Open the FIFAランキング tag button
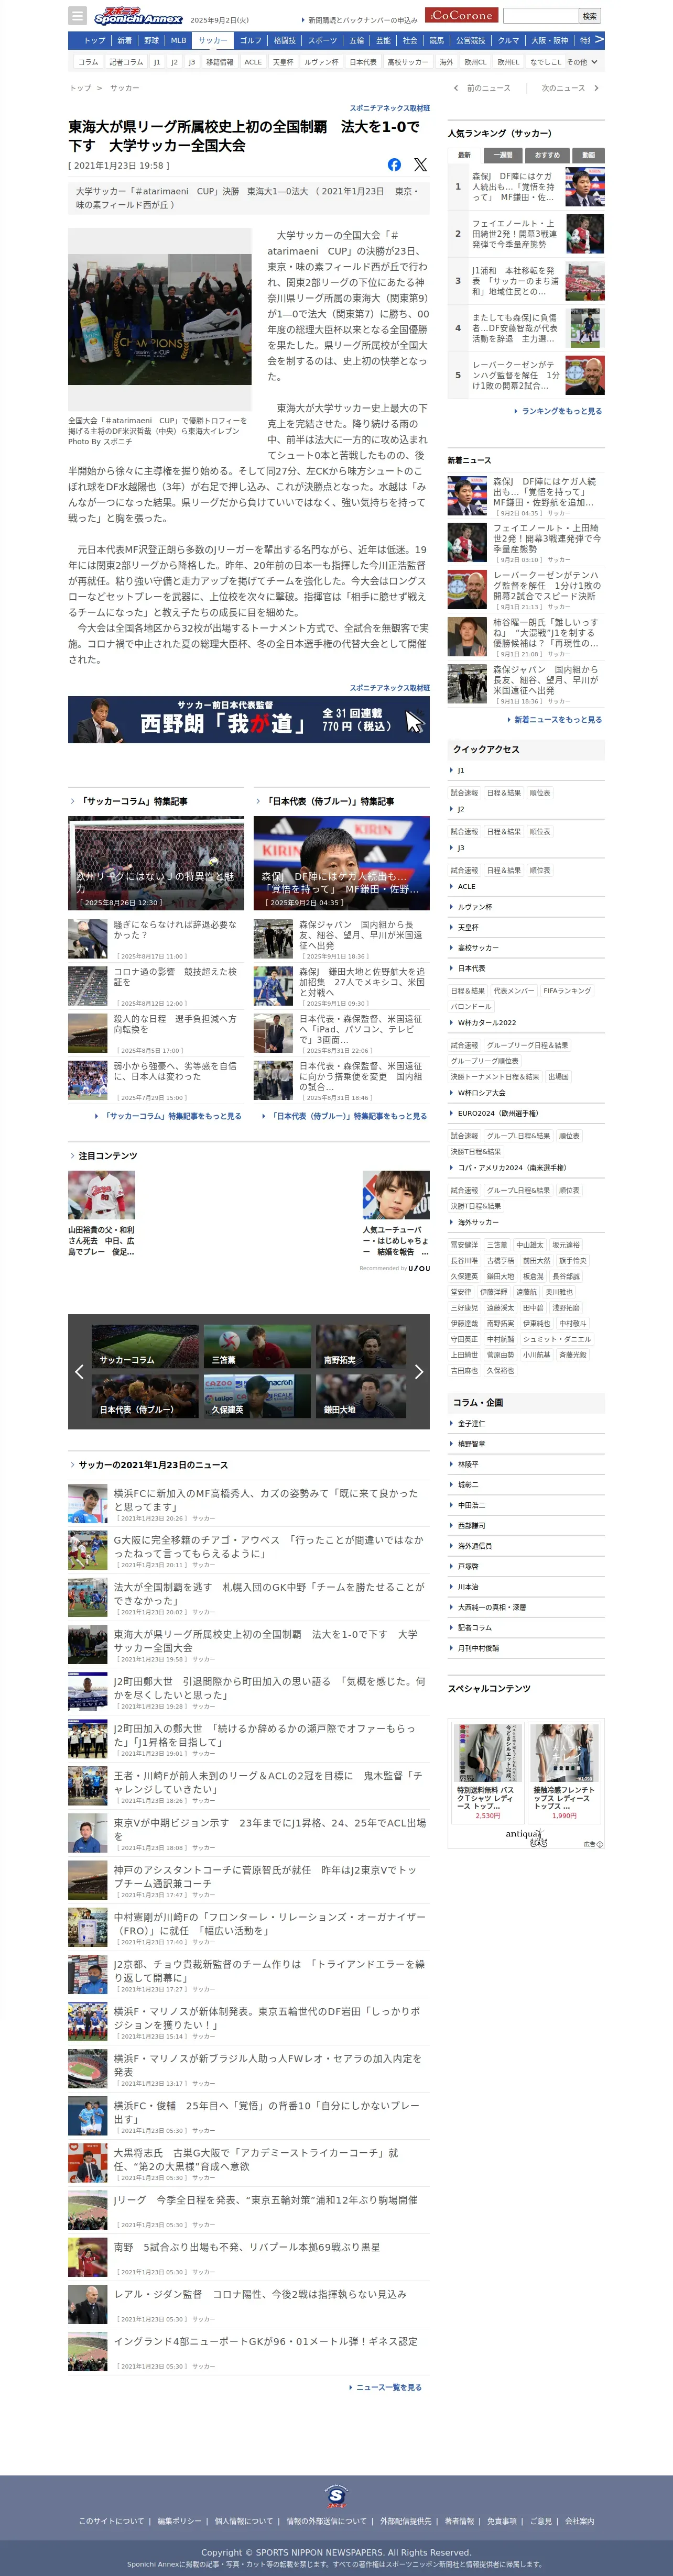 click(567, 990)
